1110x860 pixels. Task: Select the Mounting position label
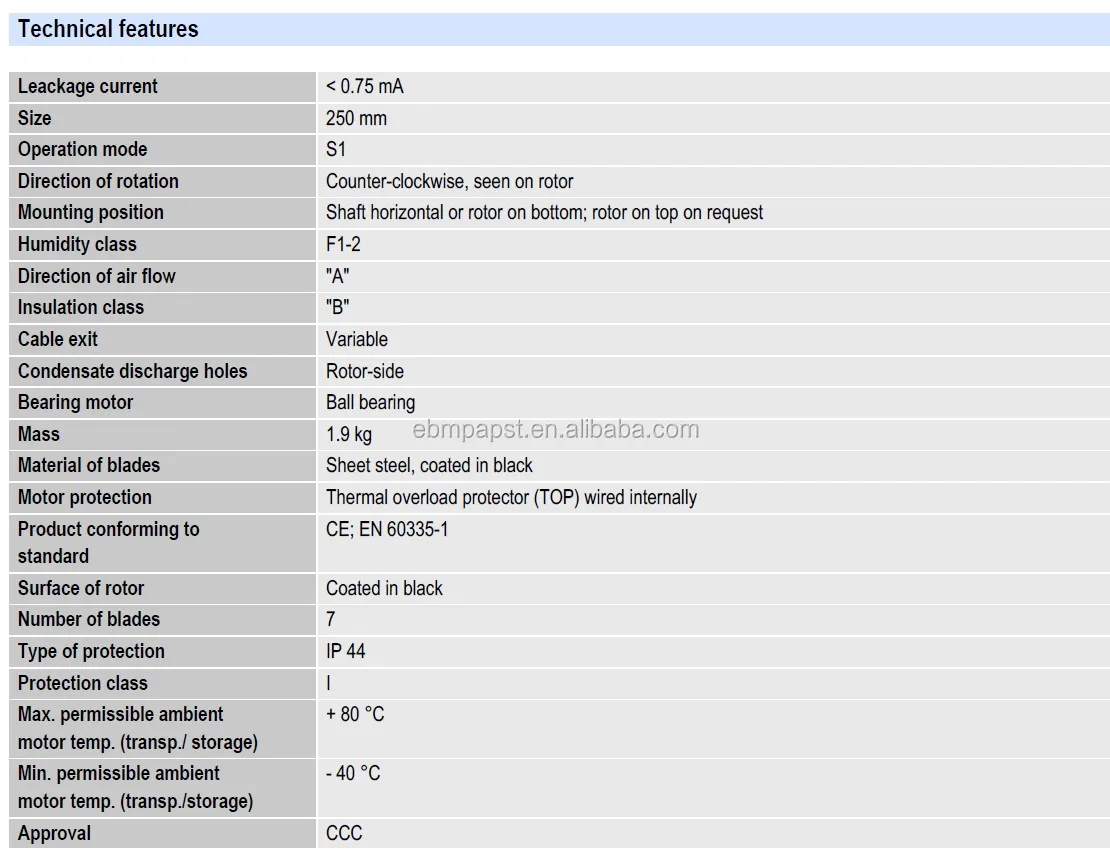pyautogui.click(x=90, y=212)
